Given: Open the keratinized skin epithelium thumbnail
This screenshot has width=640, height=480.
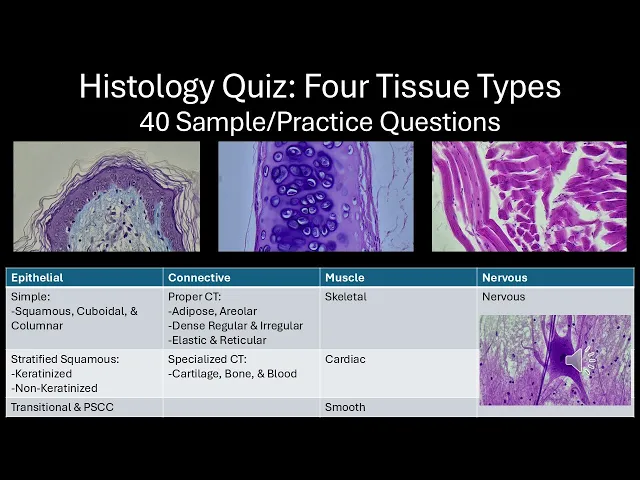Looking at the screenshot, I should (x=107, y=196).
